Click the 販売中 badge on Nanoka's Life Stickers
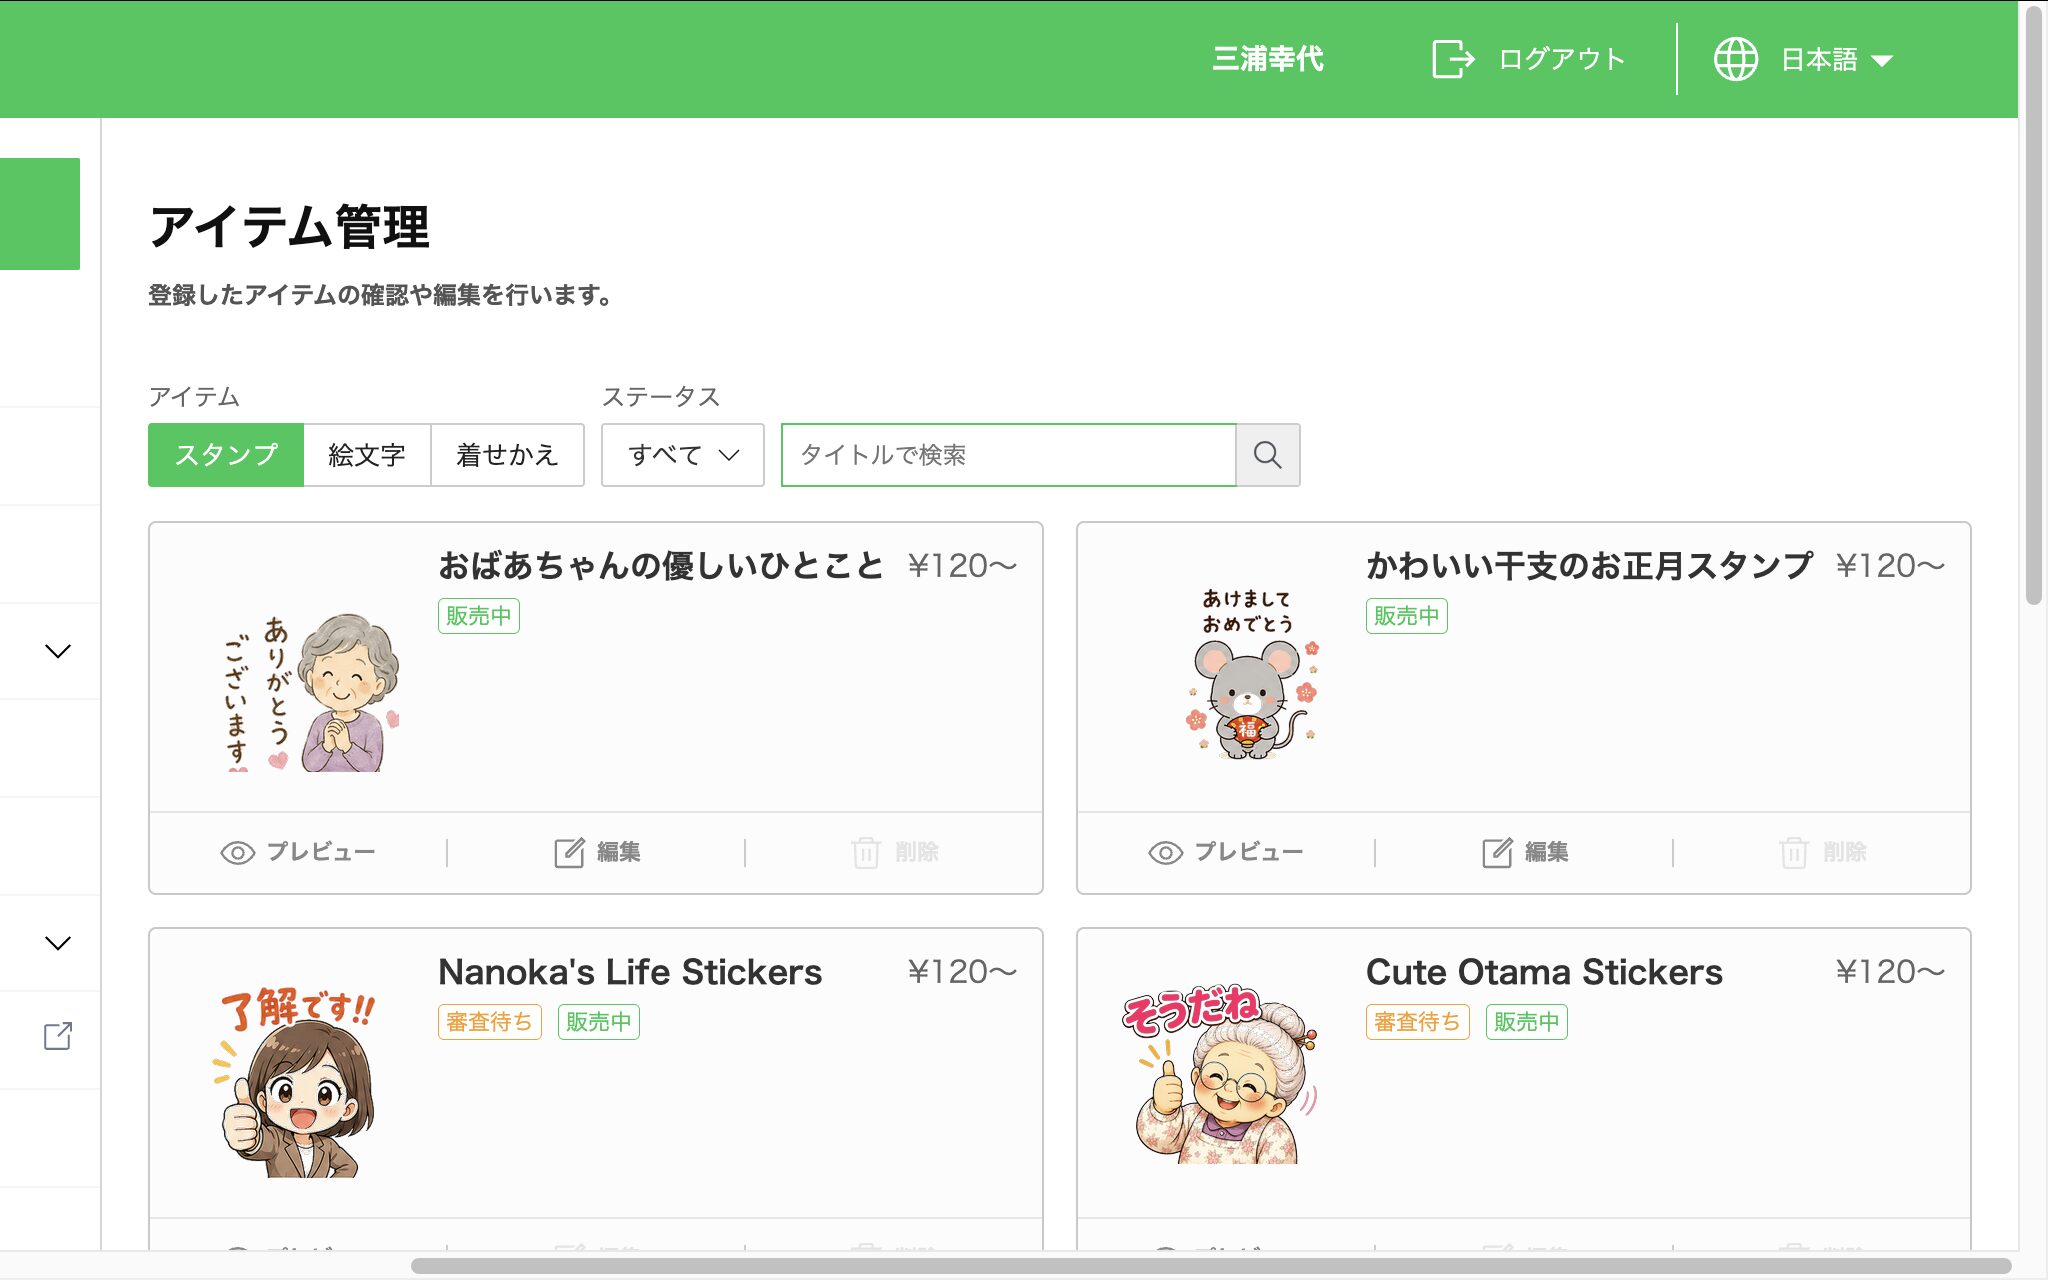 click(599, 1022)
